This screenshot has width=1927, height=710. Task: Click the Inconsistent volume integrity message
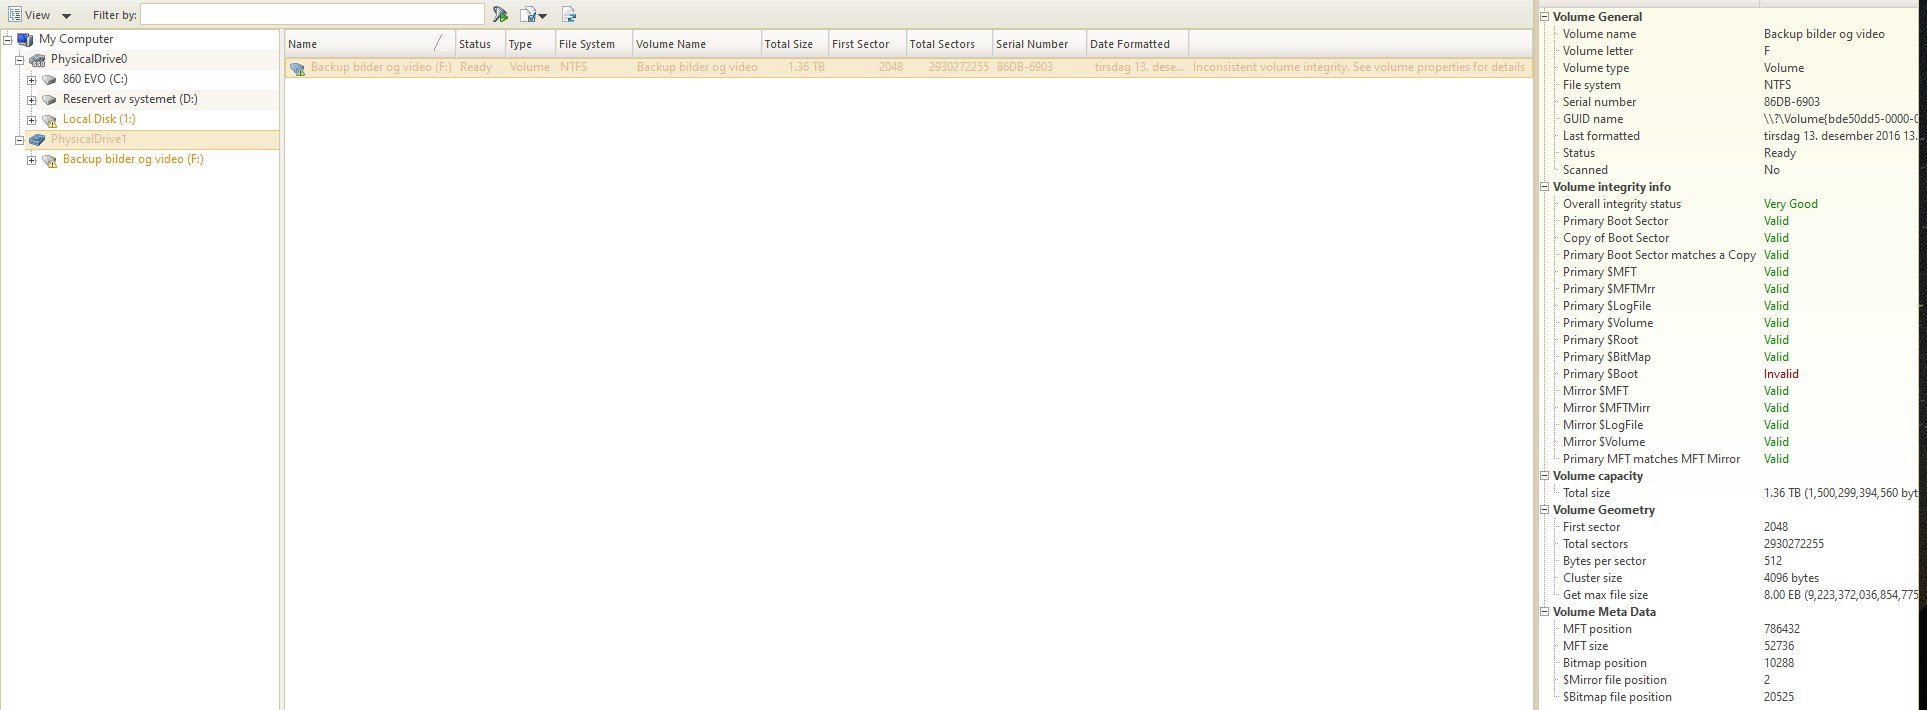pos(1359,67)
